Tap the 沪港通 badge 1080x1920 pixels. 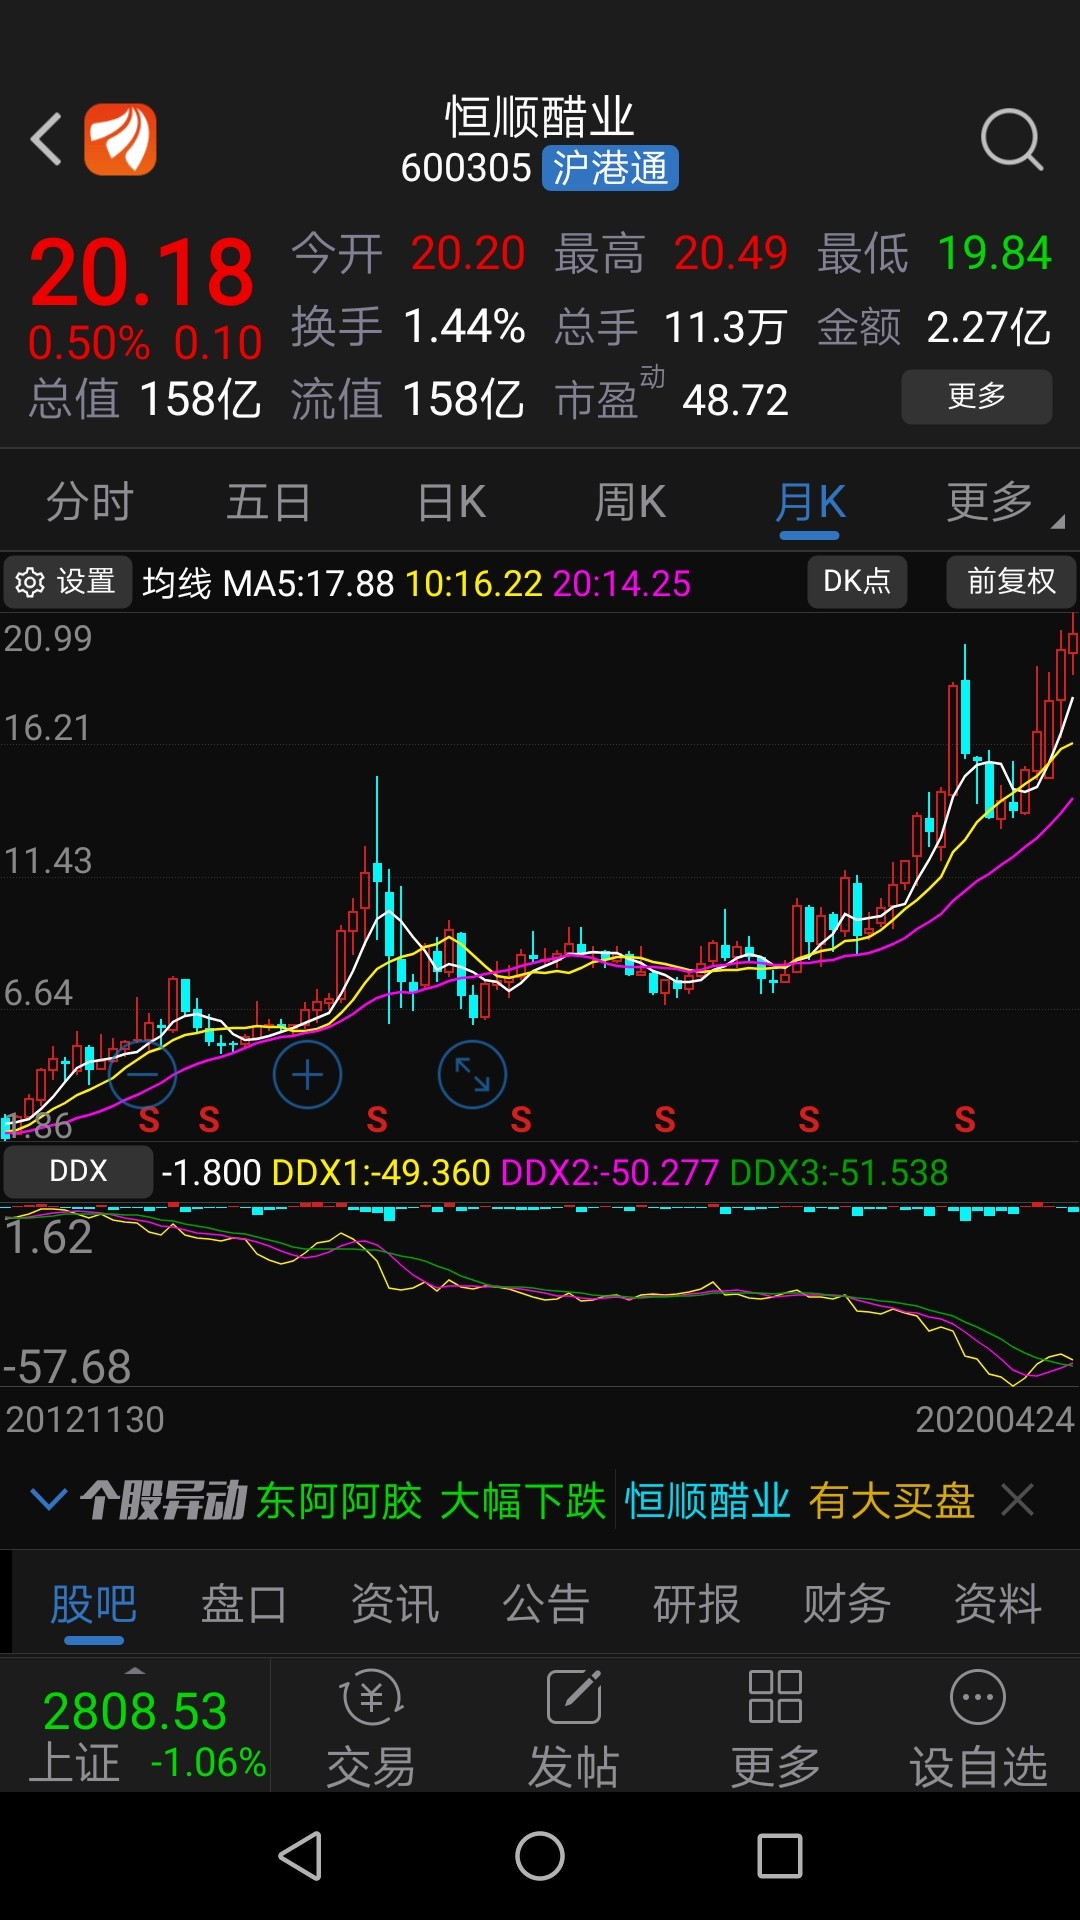coord(610,168)
